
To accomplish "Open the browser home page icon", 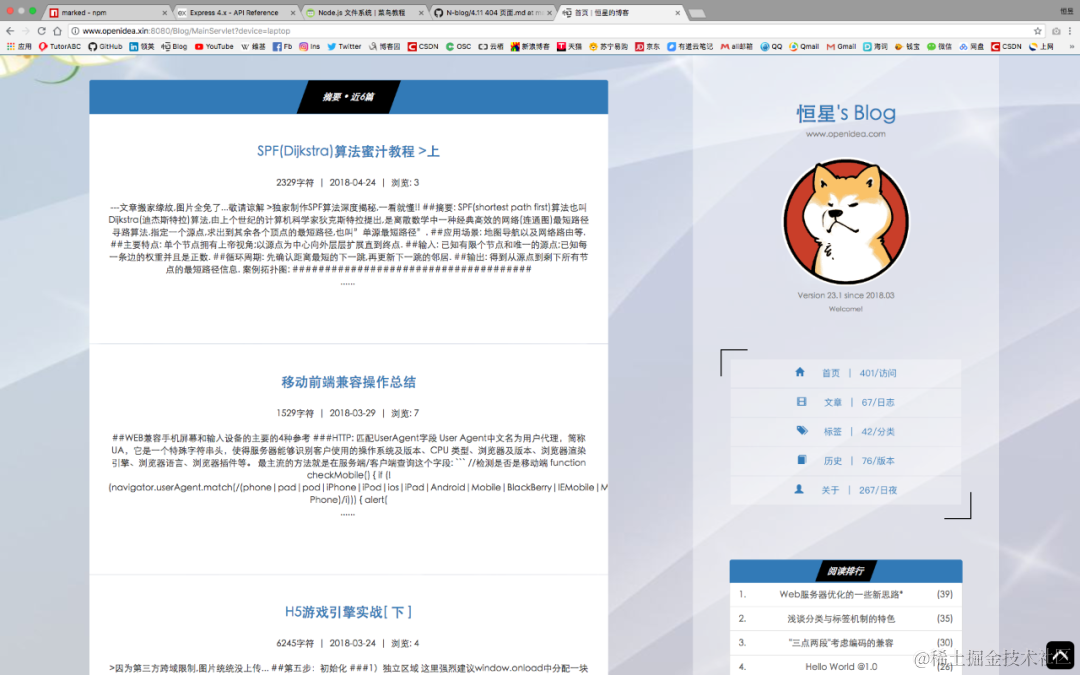I will coord(57,31).
